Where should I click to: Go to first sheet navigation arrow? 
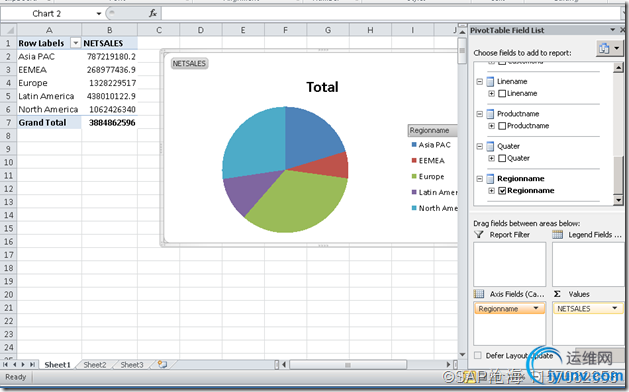pos(5,364)
